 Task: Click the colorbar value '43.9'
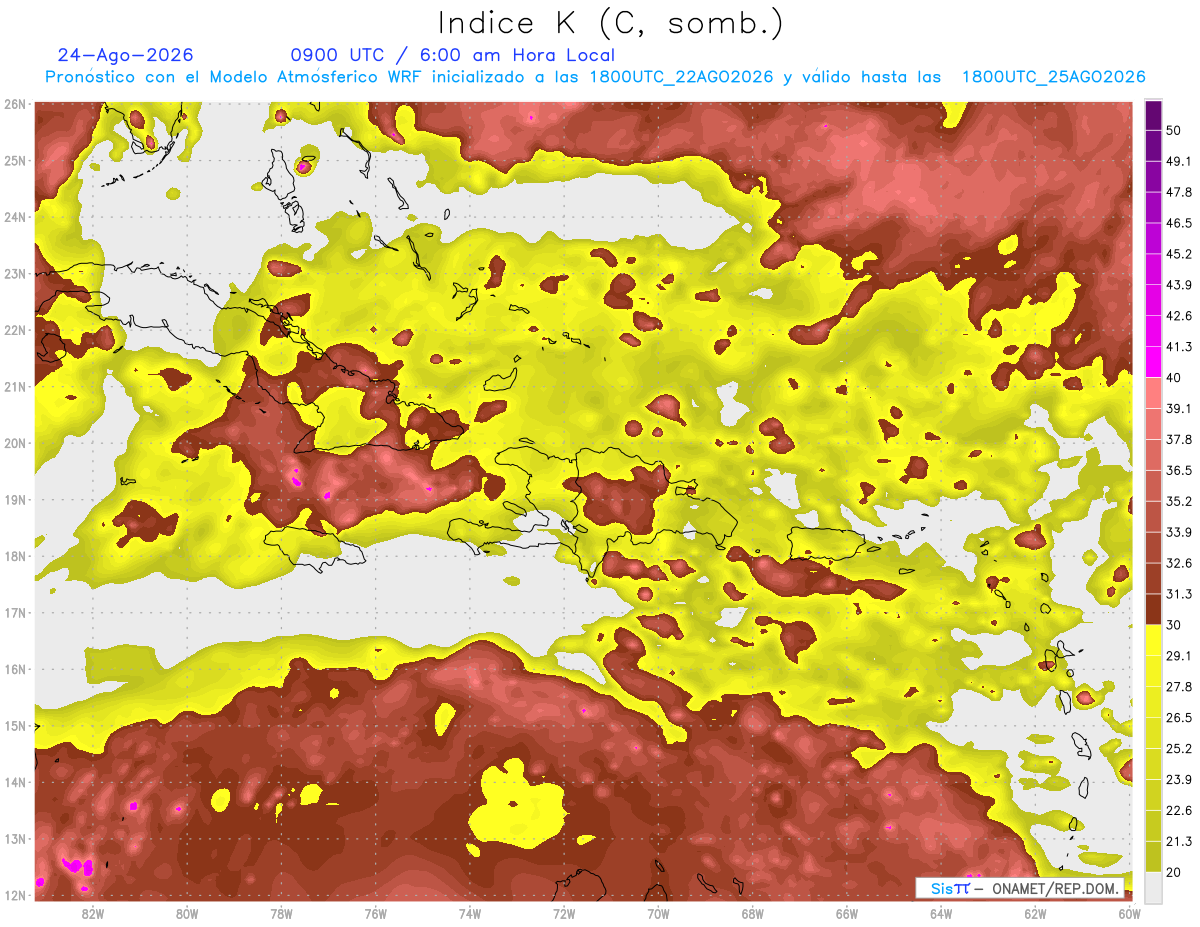pyautogui.click(x=1180, y=285)
